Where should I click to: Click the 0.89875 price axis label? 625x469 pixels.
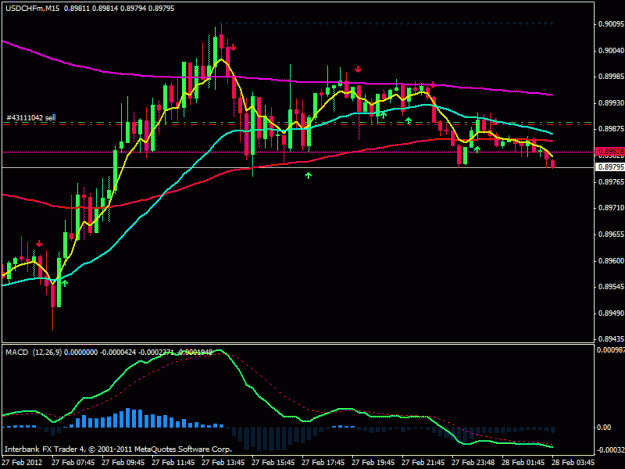pos(611,129)
